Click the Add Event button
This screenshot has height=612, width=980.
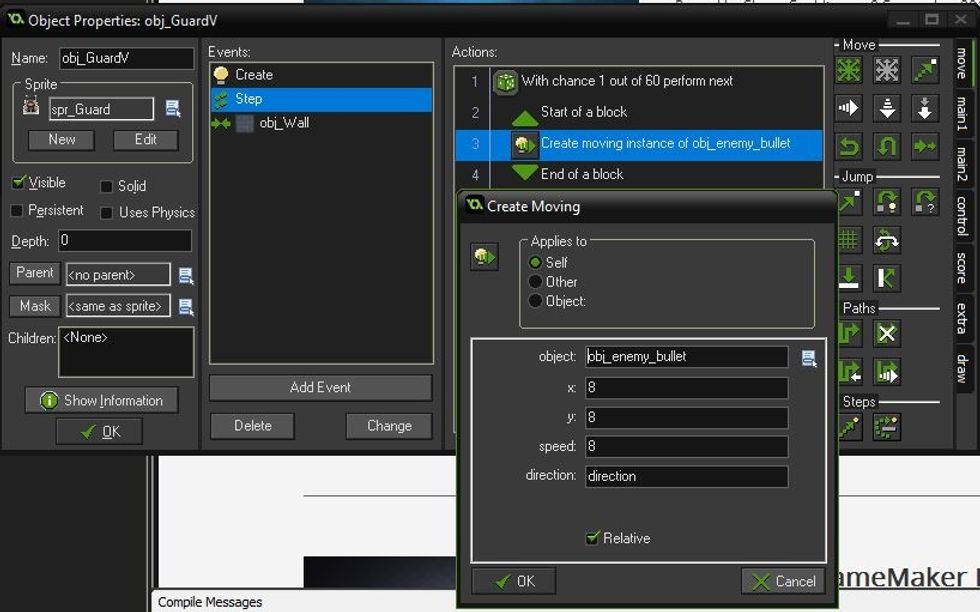click(x=320, y=388)
